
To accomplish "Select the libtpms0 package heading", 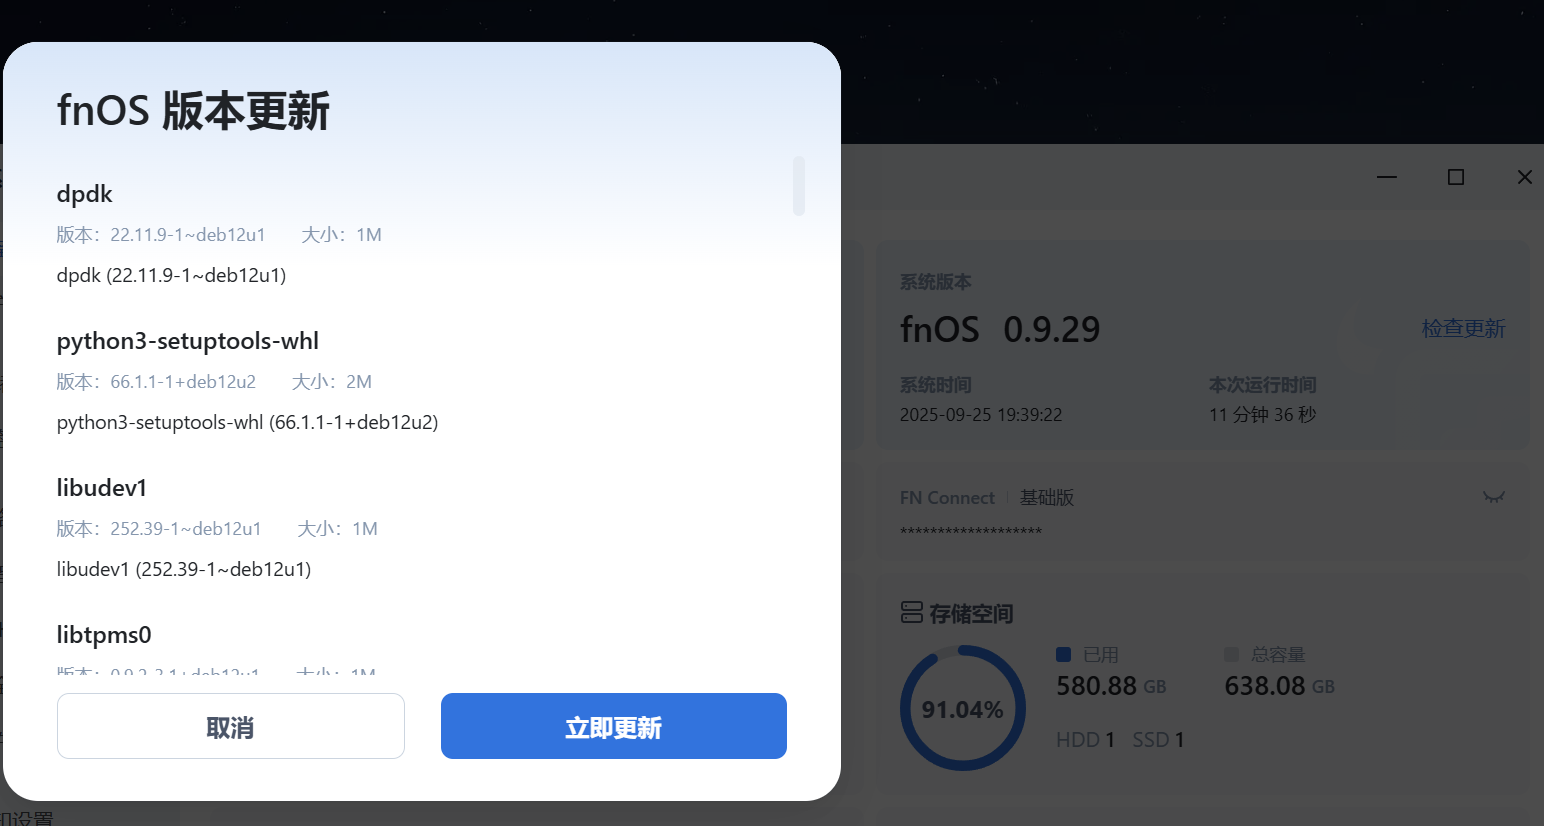I will [104, 635].
